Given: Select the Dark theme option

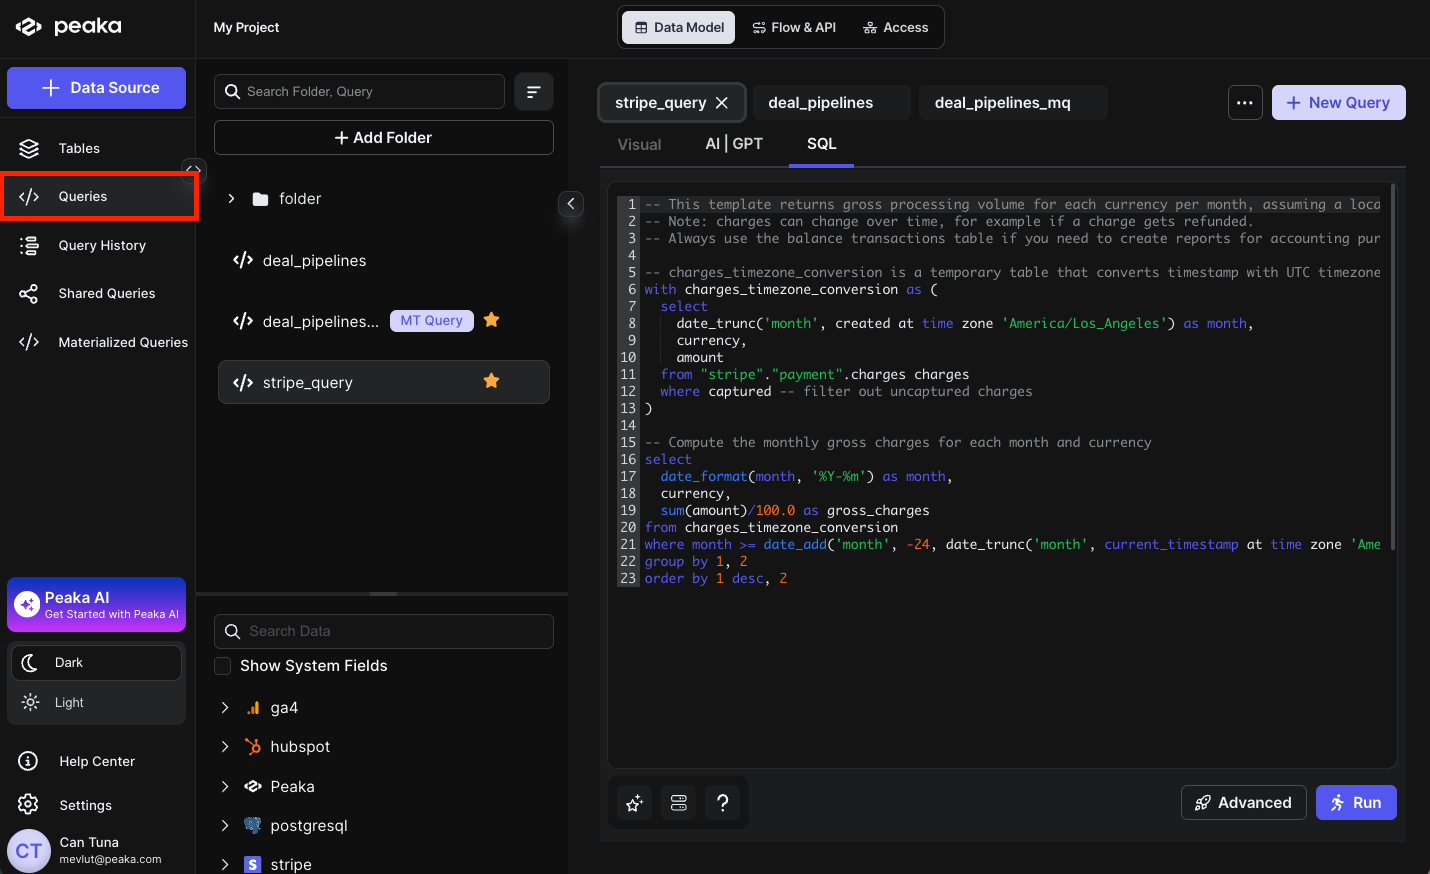Looking at the screenshot, I should (x=69, y=663).
